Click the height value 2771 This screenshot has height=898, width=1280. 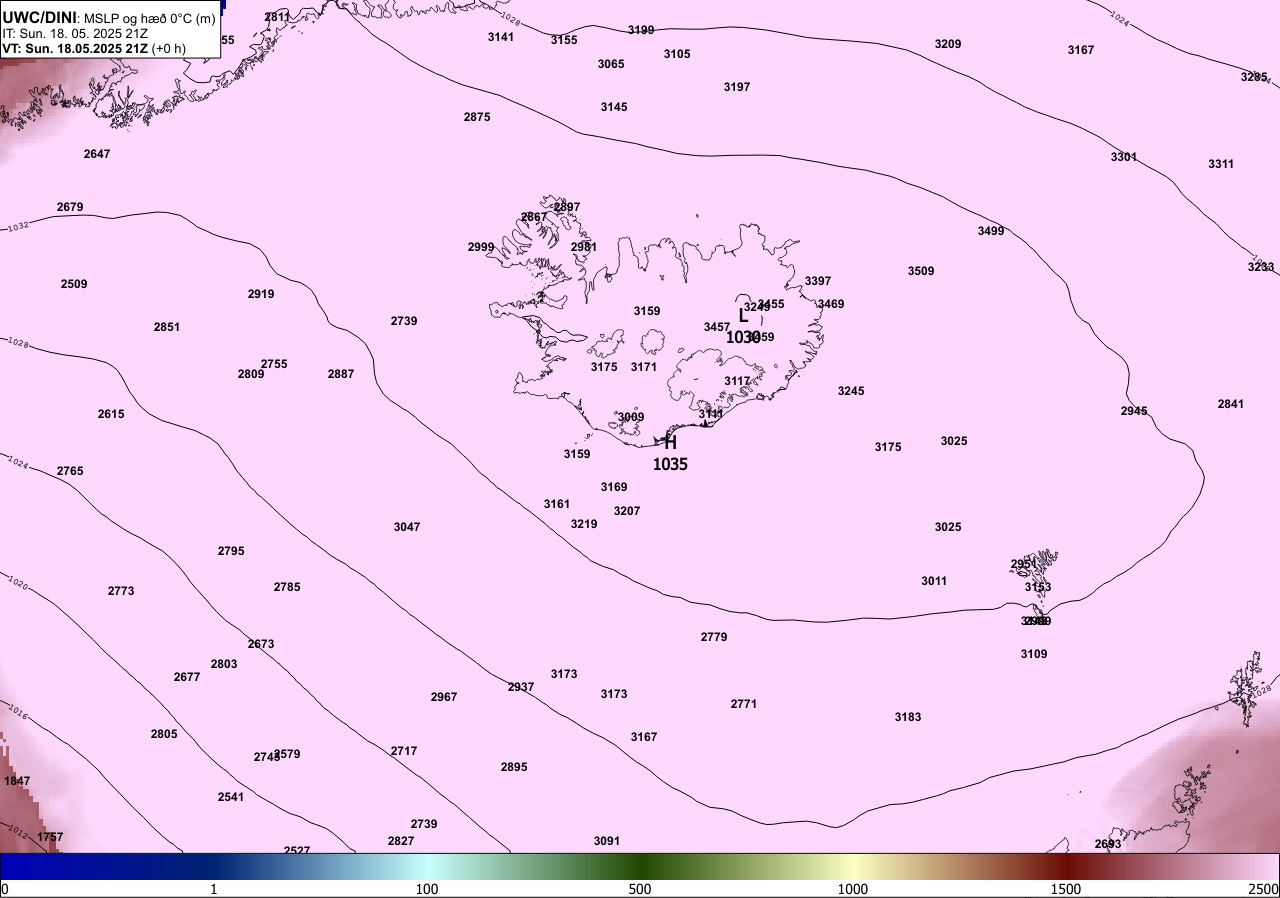(744, 704)
